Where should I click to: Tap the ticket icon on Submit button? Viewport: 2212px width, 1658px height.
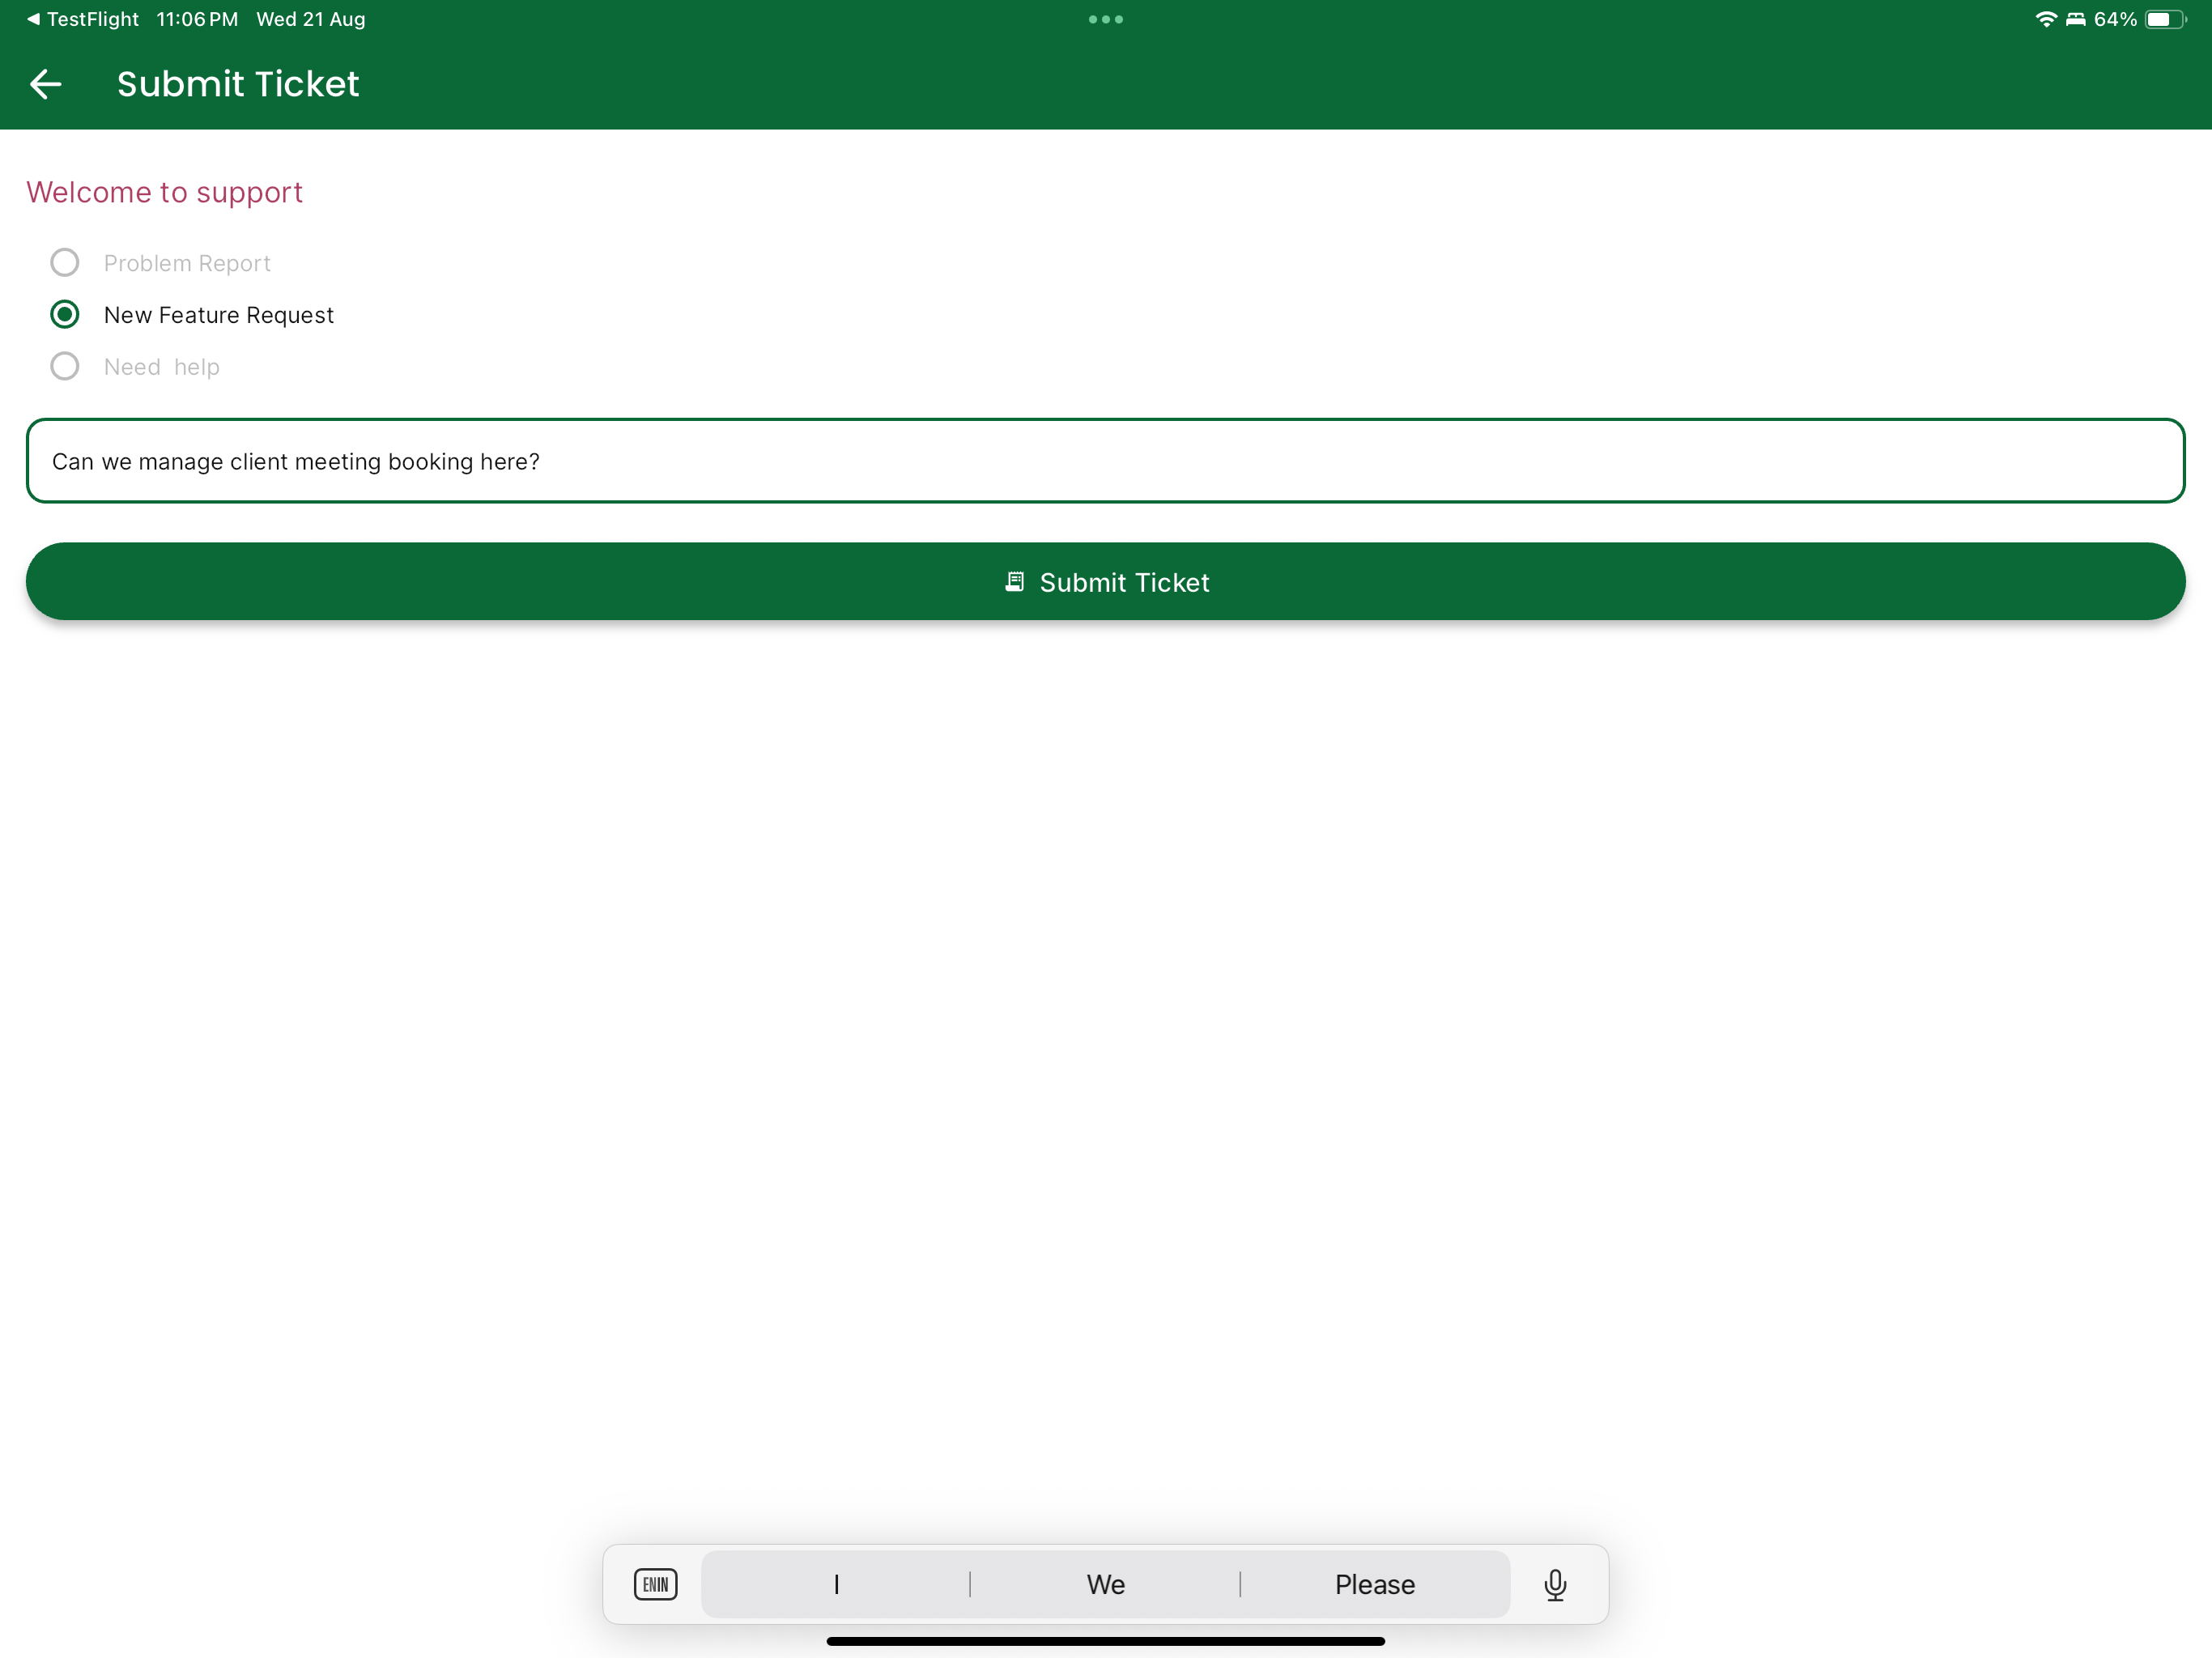[1014, 582]
